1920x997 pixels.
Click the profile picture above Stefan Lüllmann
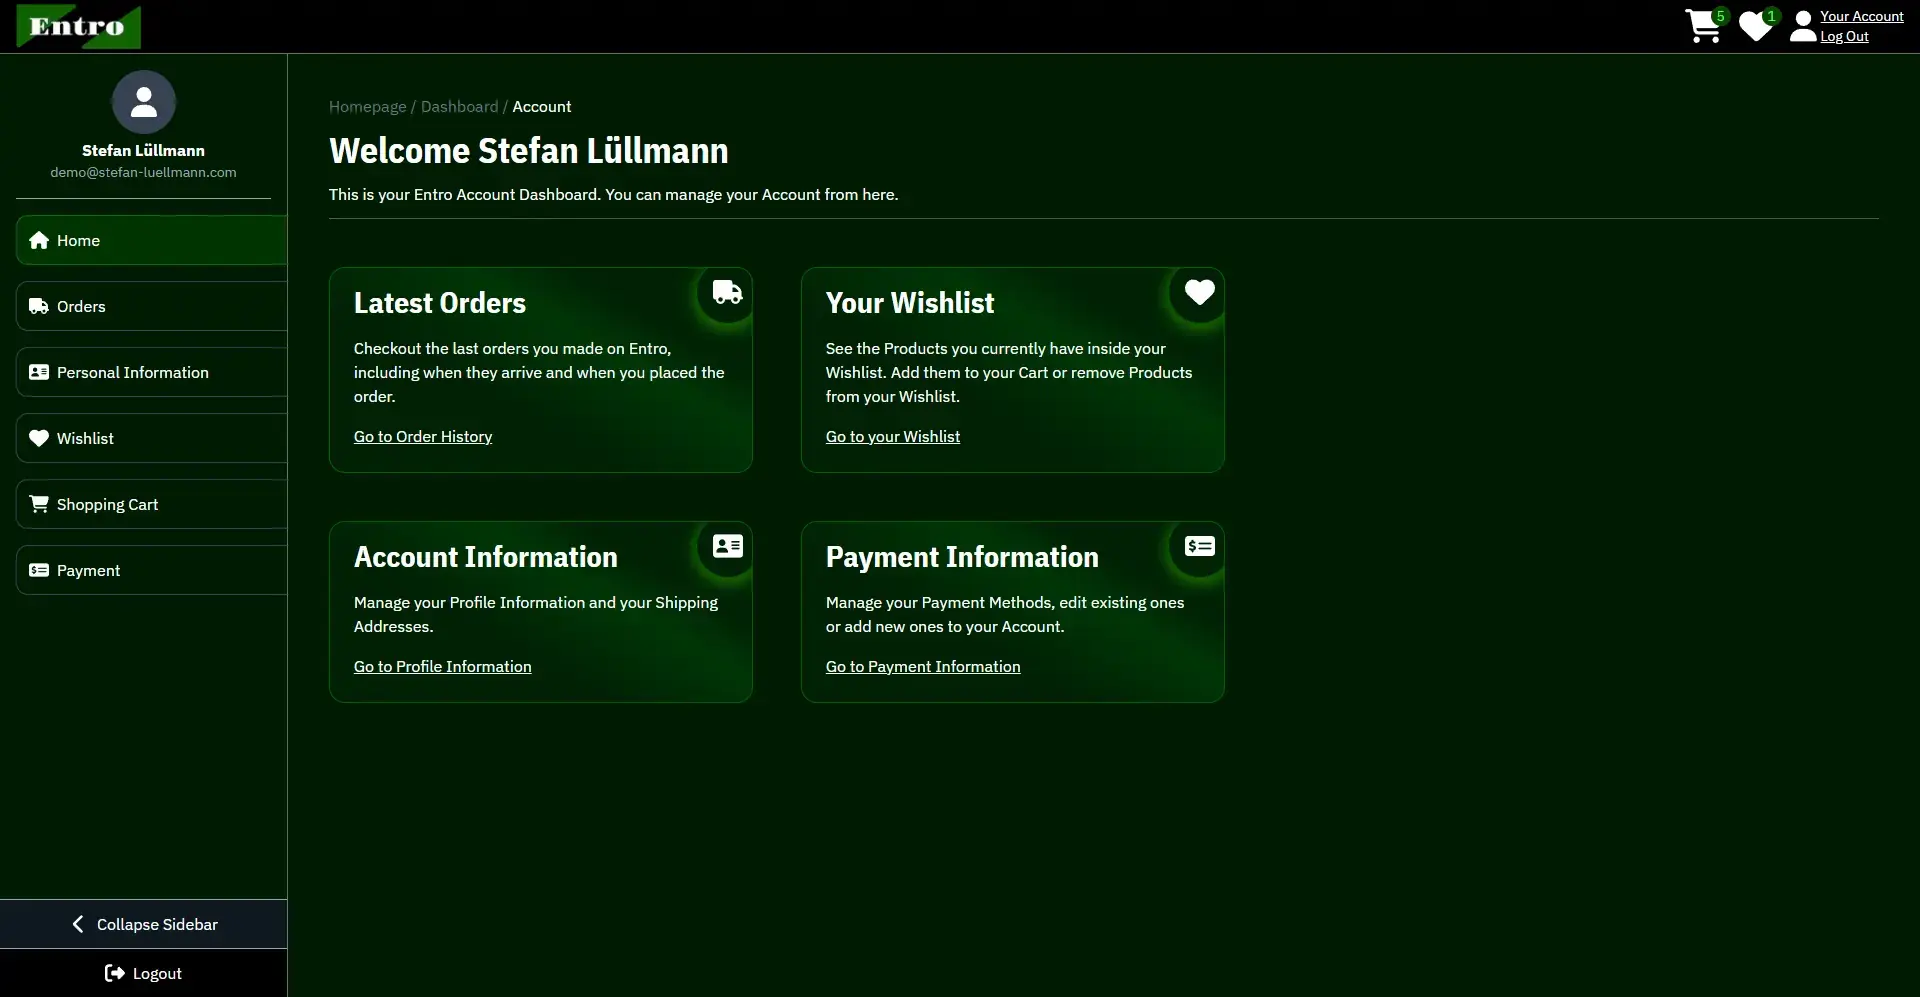pos(143,101)
